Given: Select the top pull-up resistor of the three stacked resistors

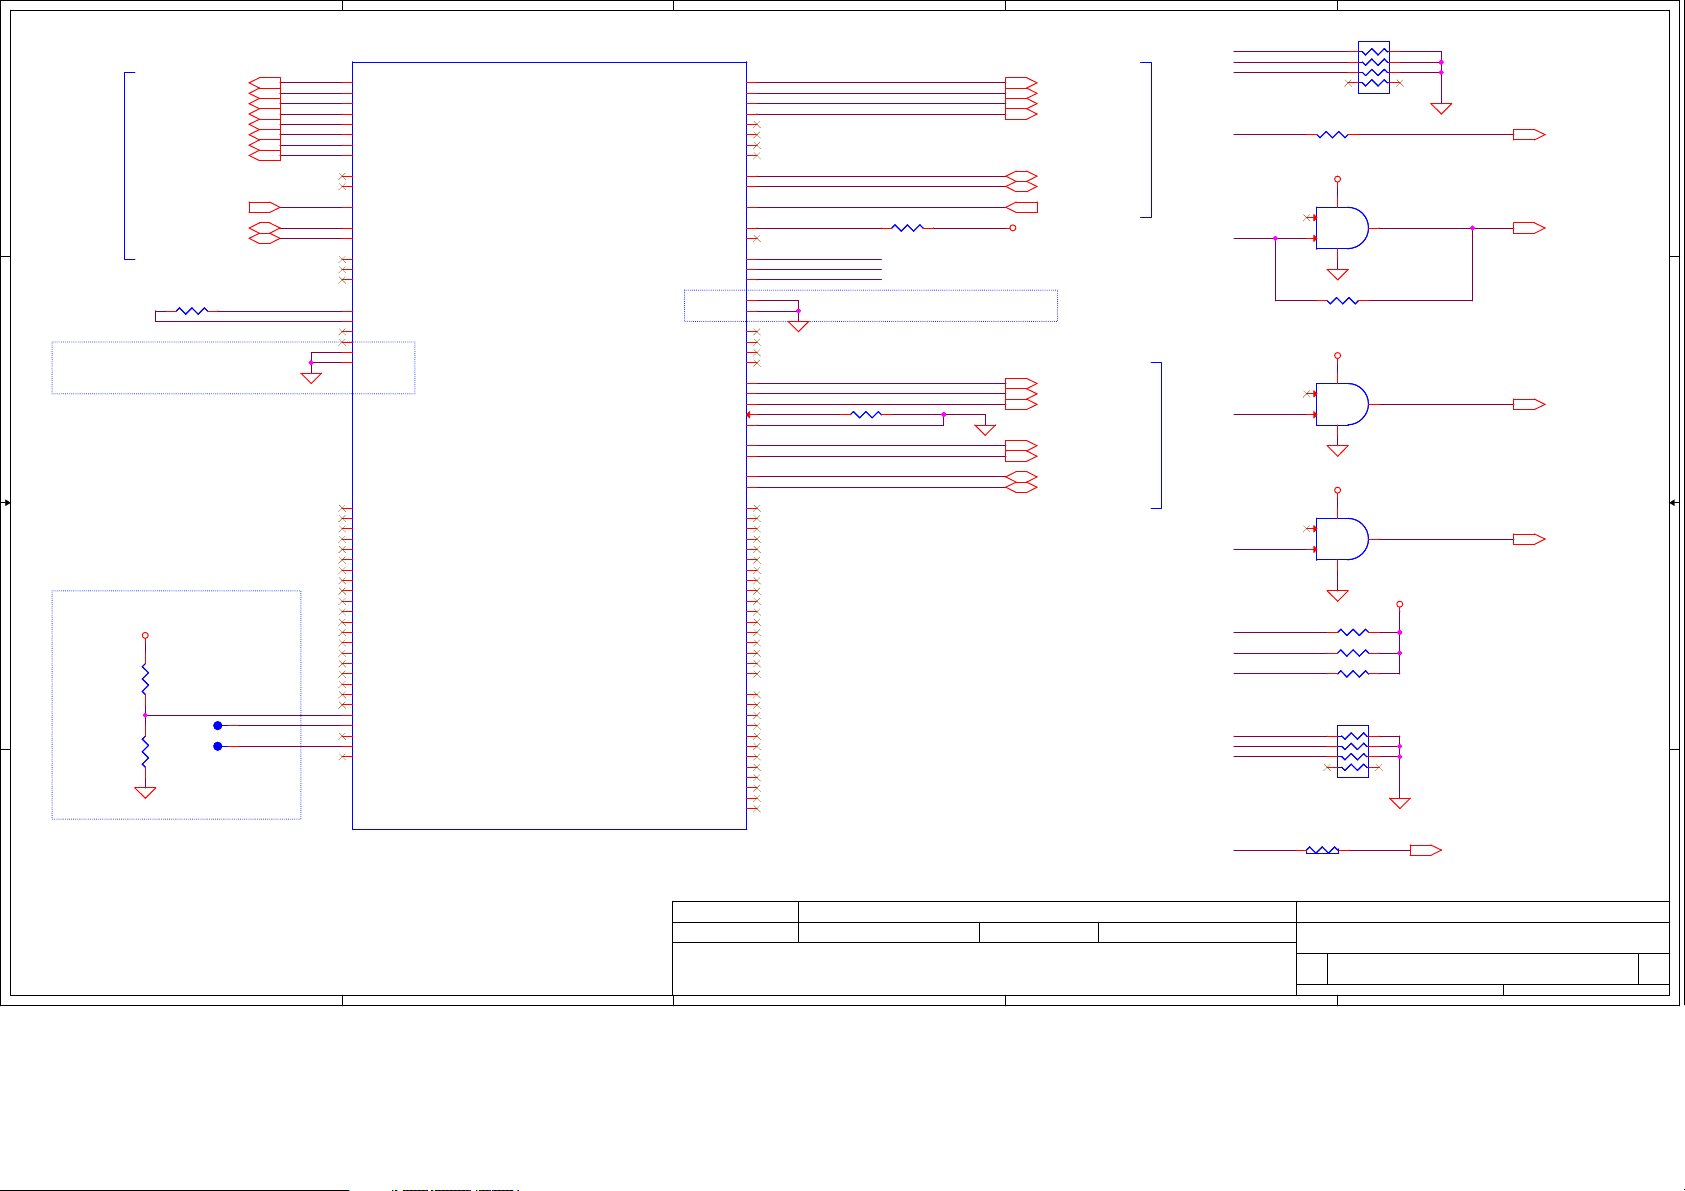Looking at the screenshot, I should [x=1353, y=632].
